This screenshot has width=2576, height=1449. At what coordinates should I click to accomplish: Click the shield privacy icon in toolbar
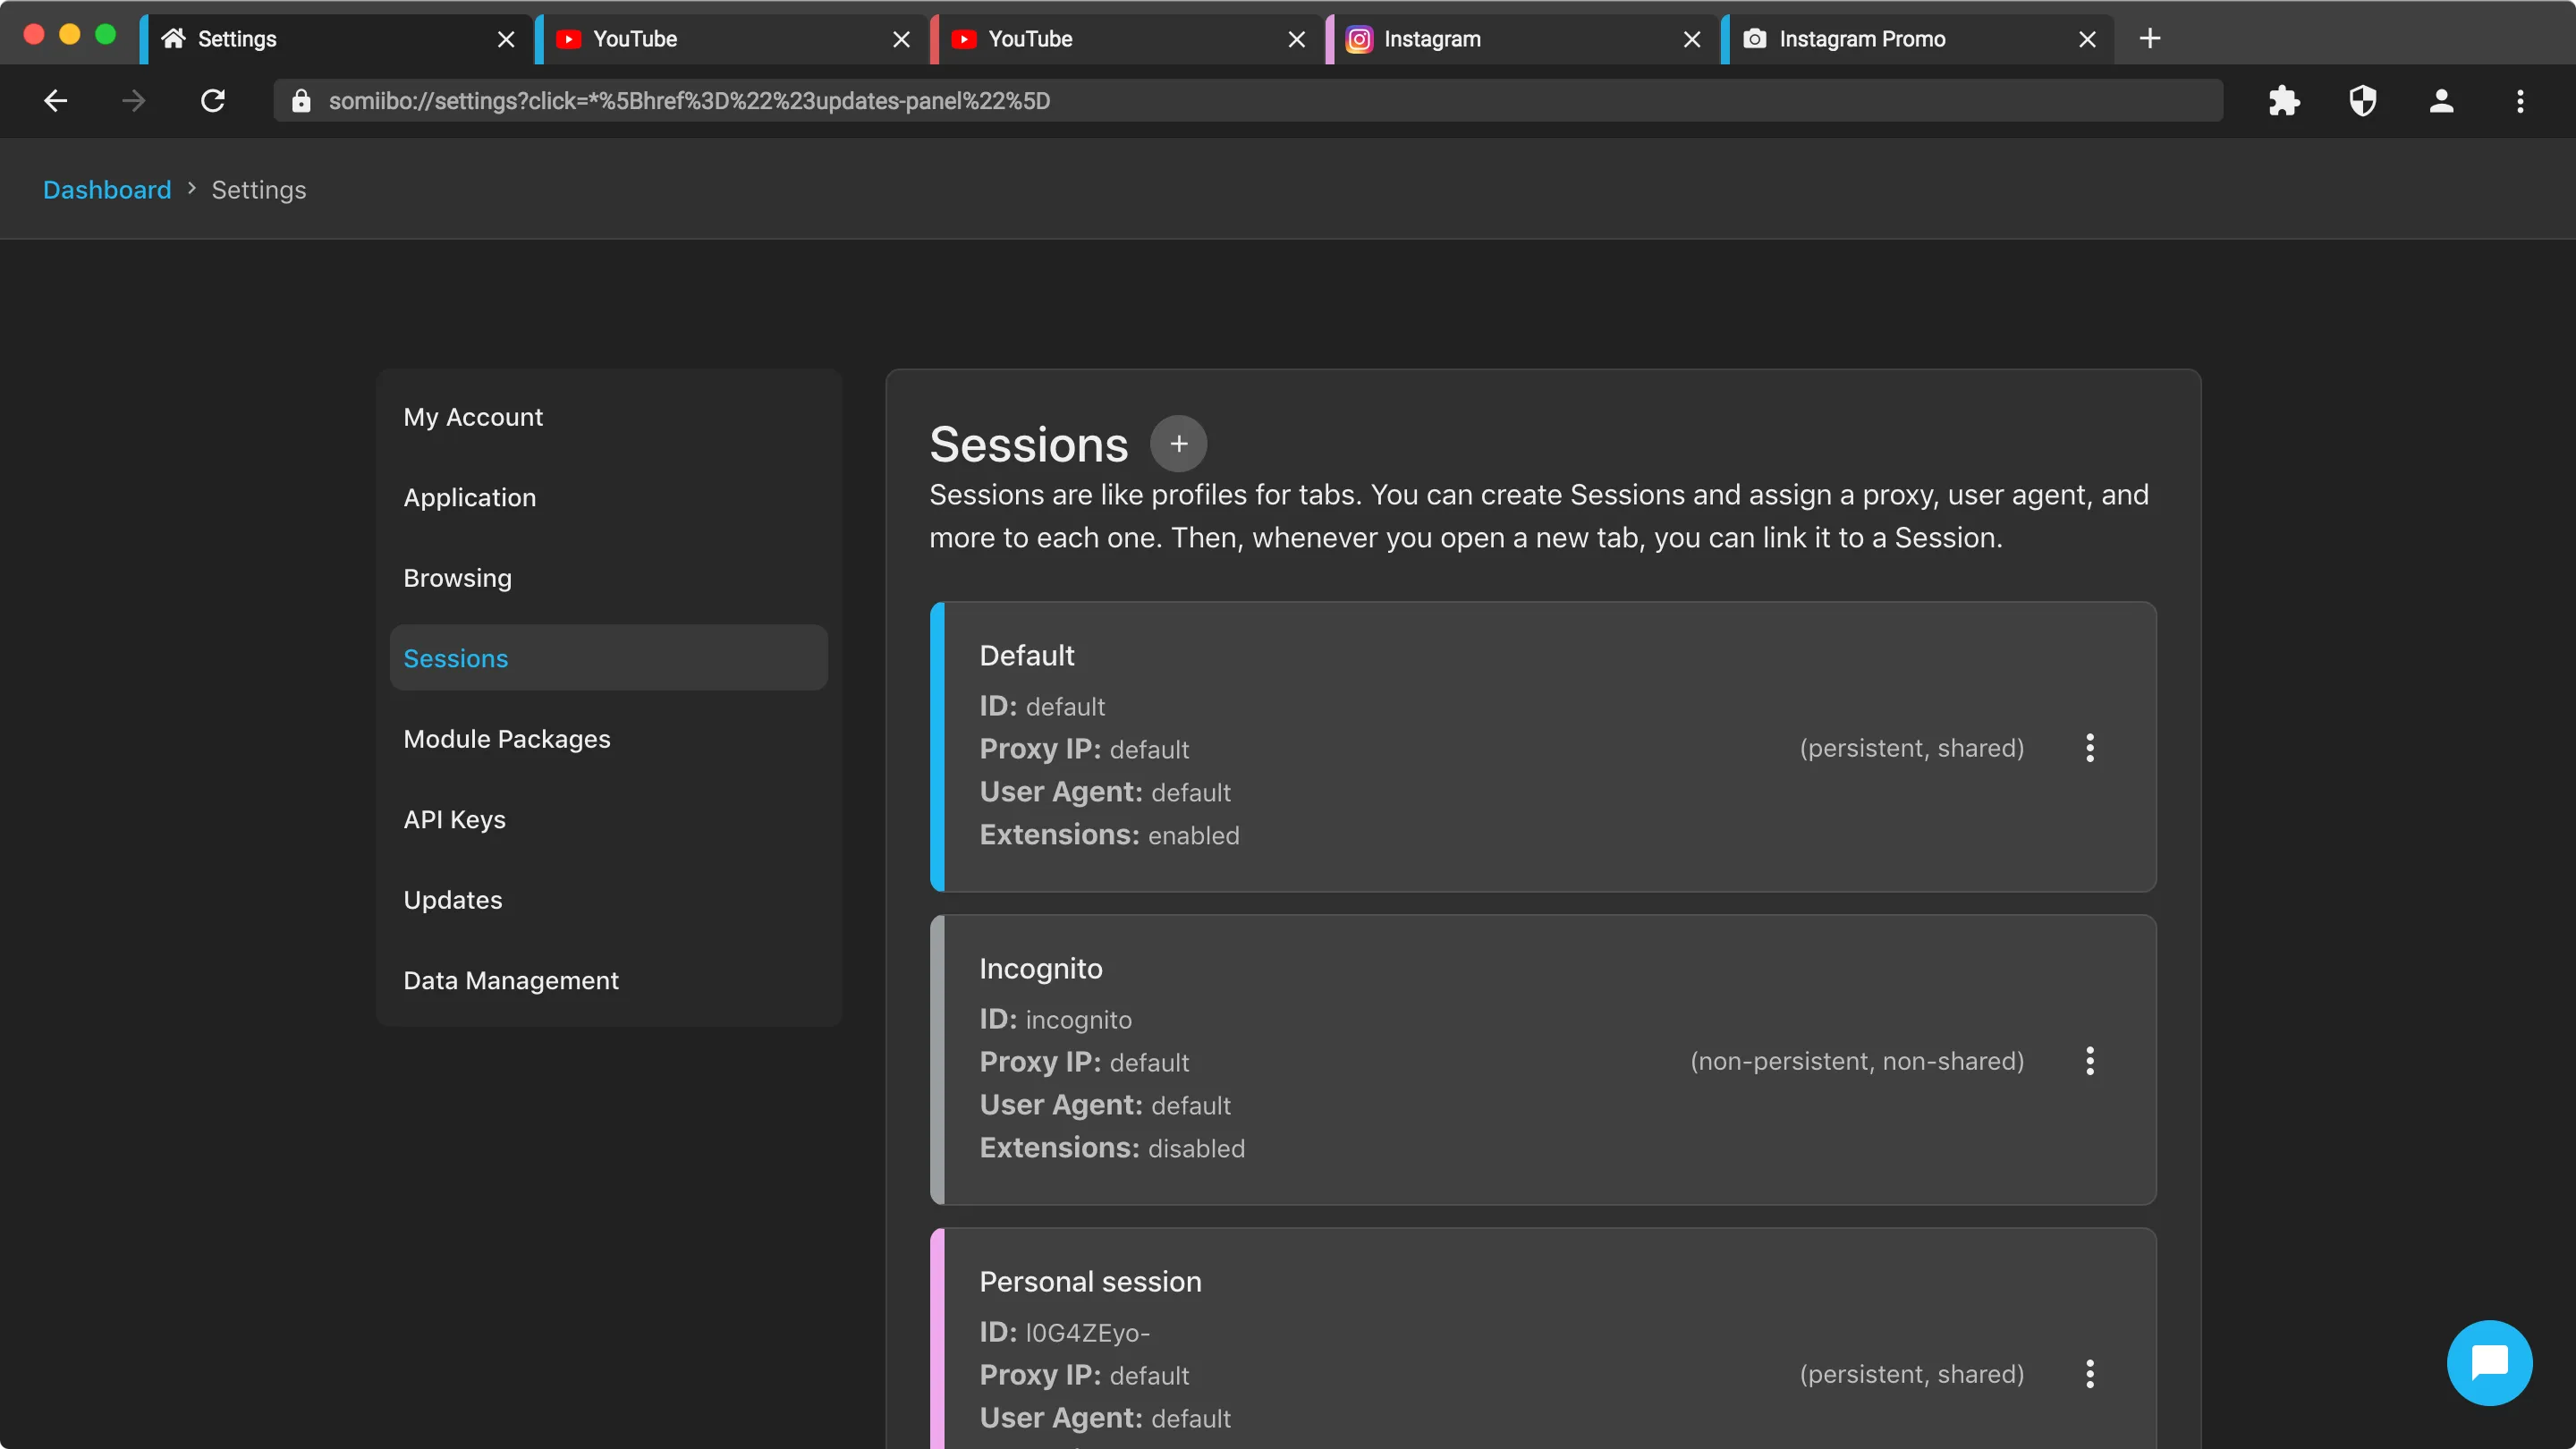click(x=2363, y=101)
